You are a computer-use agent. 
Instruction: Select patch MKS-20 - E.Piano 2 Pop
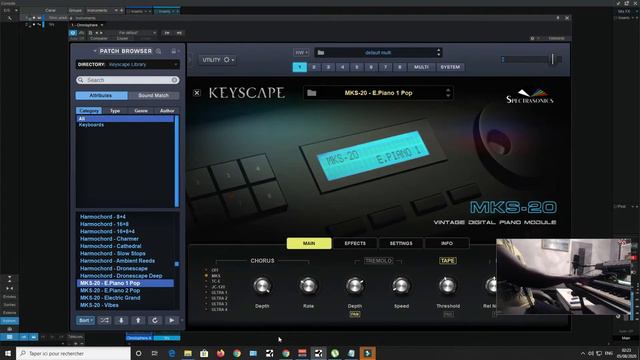tap(110, 291)
